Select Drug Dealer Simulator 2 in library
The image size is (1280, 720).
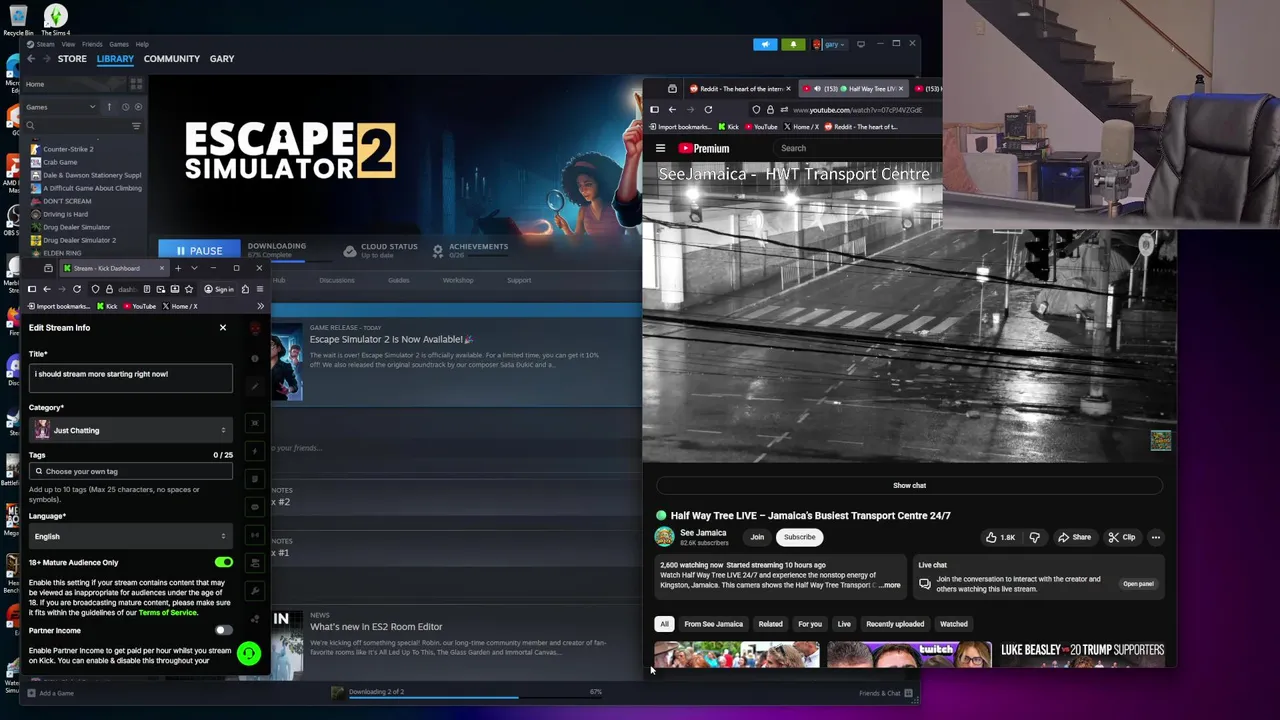[x=79, y=240]
